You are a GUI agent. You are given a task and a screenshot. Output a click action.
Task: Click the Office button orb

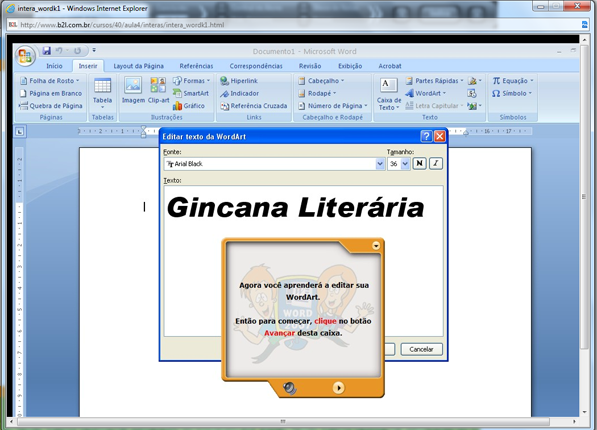click(x=25, y=56)
